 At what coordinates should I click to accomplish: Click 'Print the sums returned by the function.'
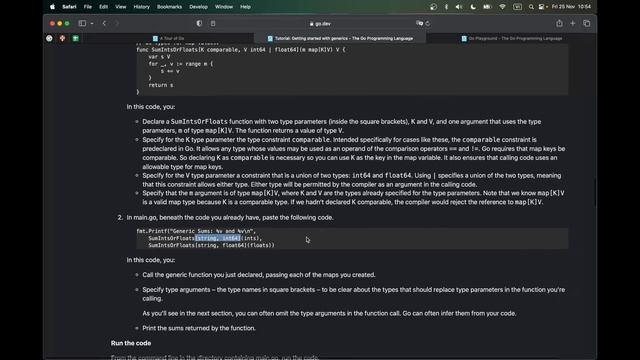pos(199,328)
